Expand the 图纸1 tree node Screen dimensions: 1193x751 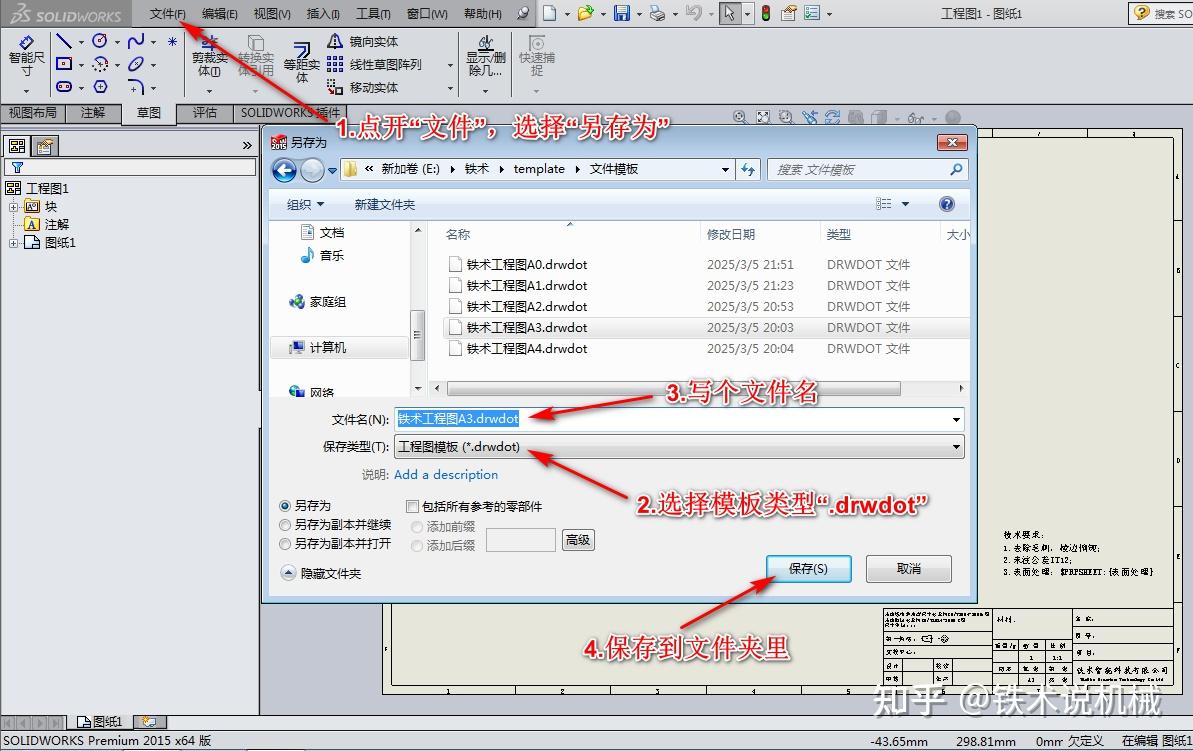(13, 243)
